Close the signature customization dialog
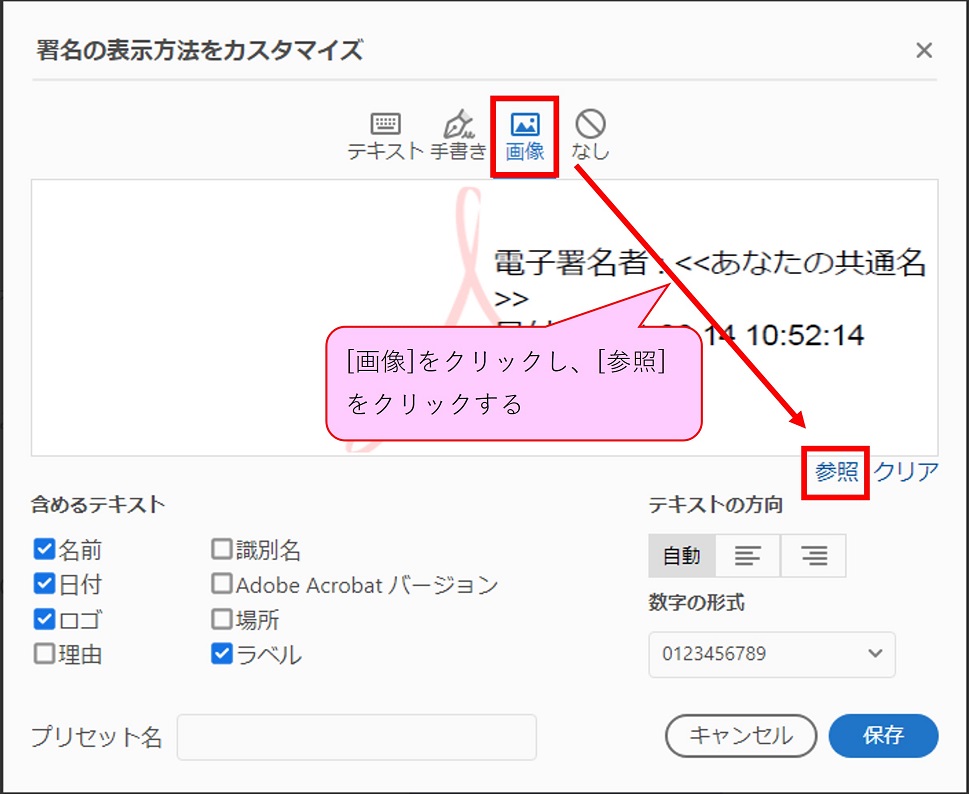This screenshot has width=969, height=794. click(924, 51)
